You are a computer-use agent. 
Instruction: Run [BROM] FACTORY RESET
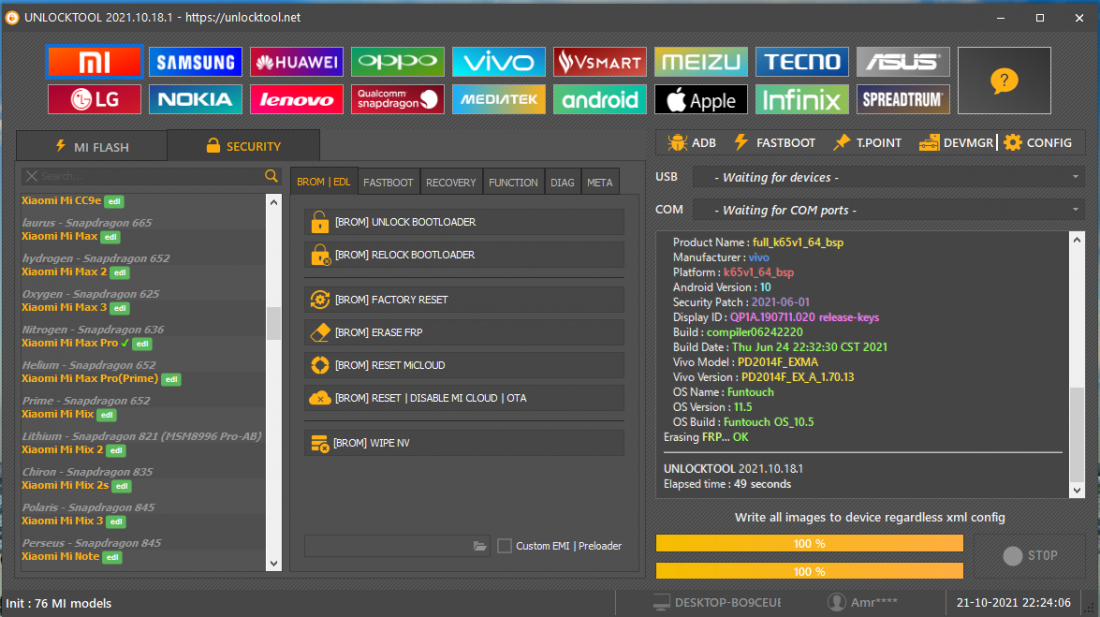coord(464,300)
